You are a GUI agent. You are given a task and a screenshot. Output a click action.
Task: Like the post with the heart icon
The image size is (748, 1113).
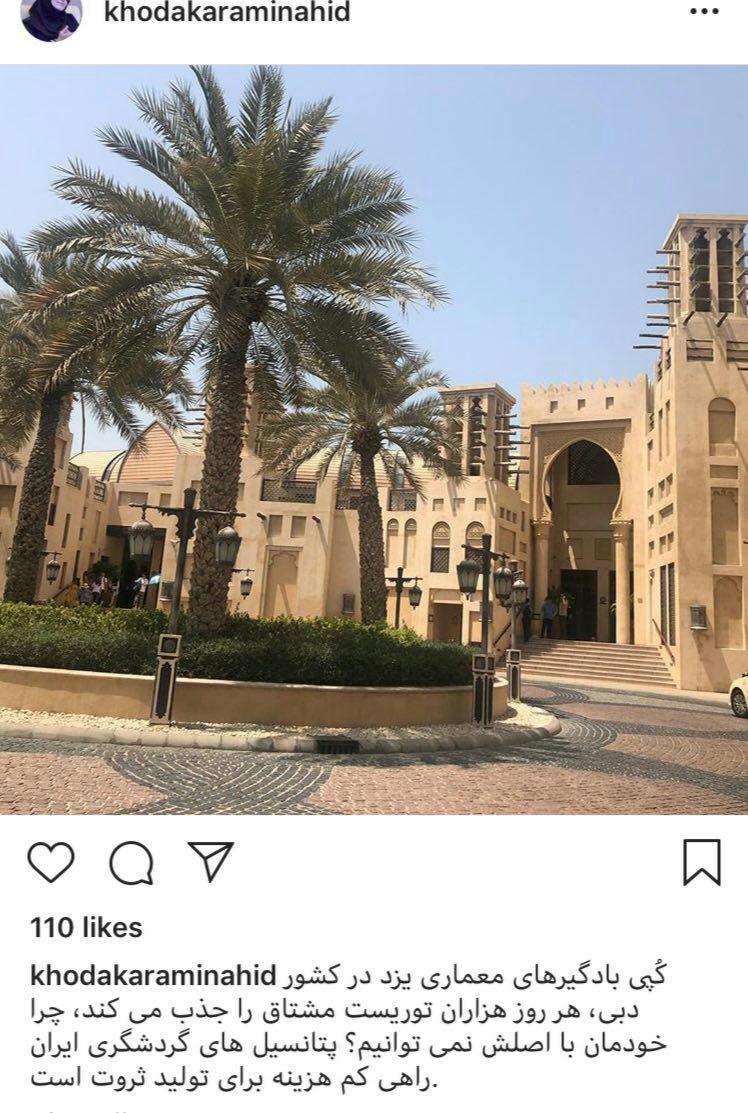click(x=51, y=862)
